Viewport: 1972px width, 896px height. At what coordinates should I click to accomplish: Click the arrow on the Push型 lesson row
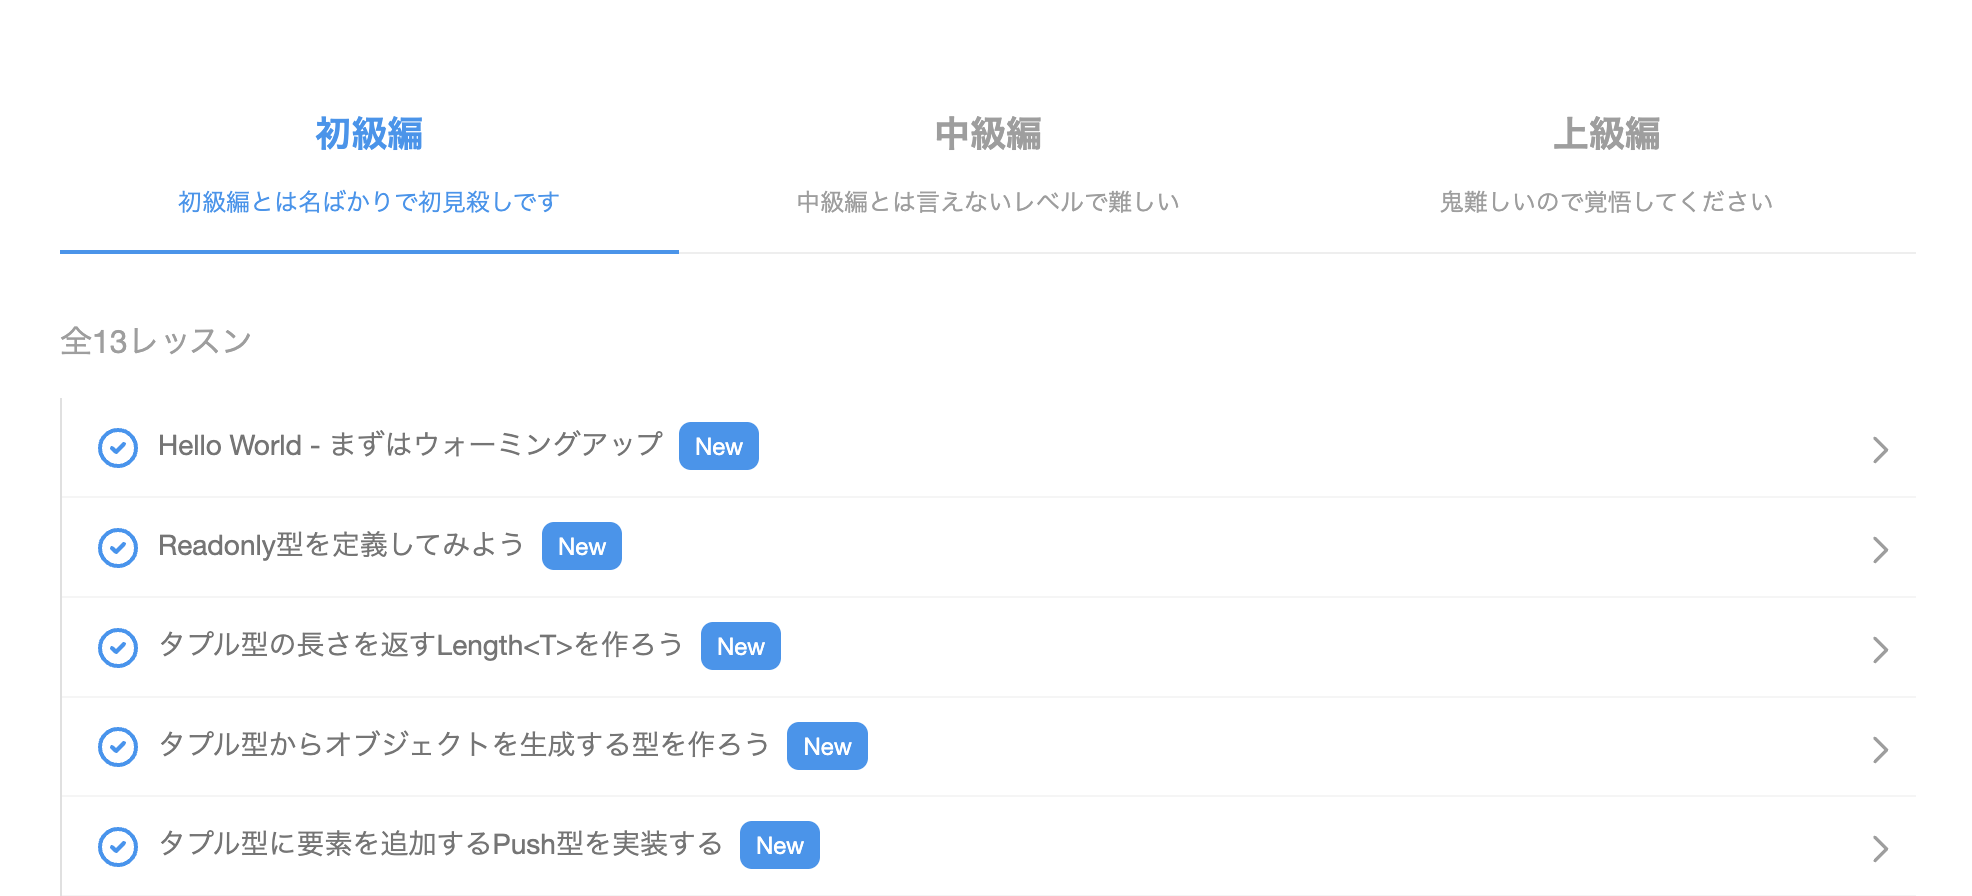[1881, 849]
